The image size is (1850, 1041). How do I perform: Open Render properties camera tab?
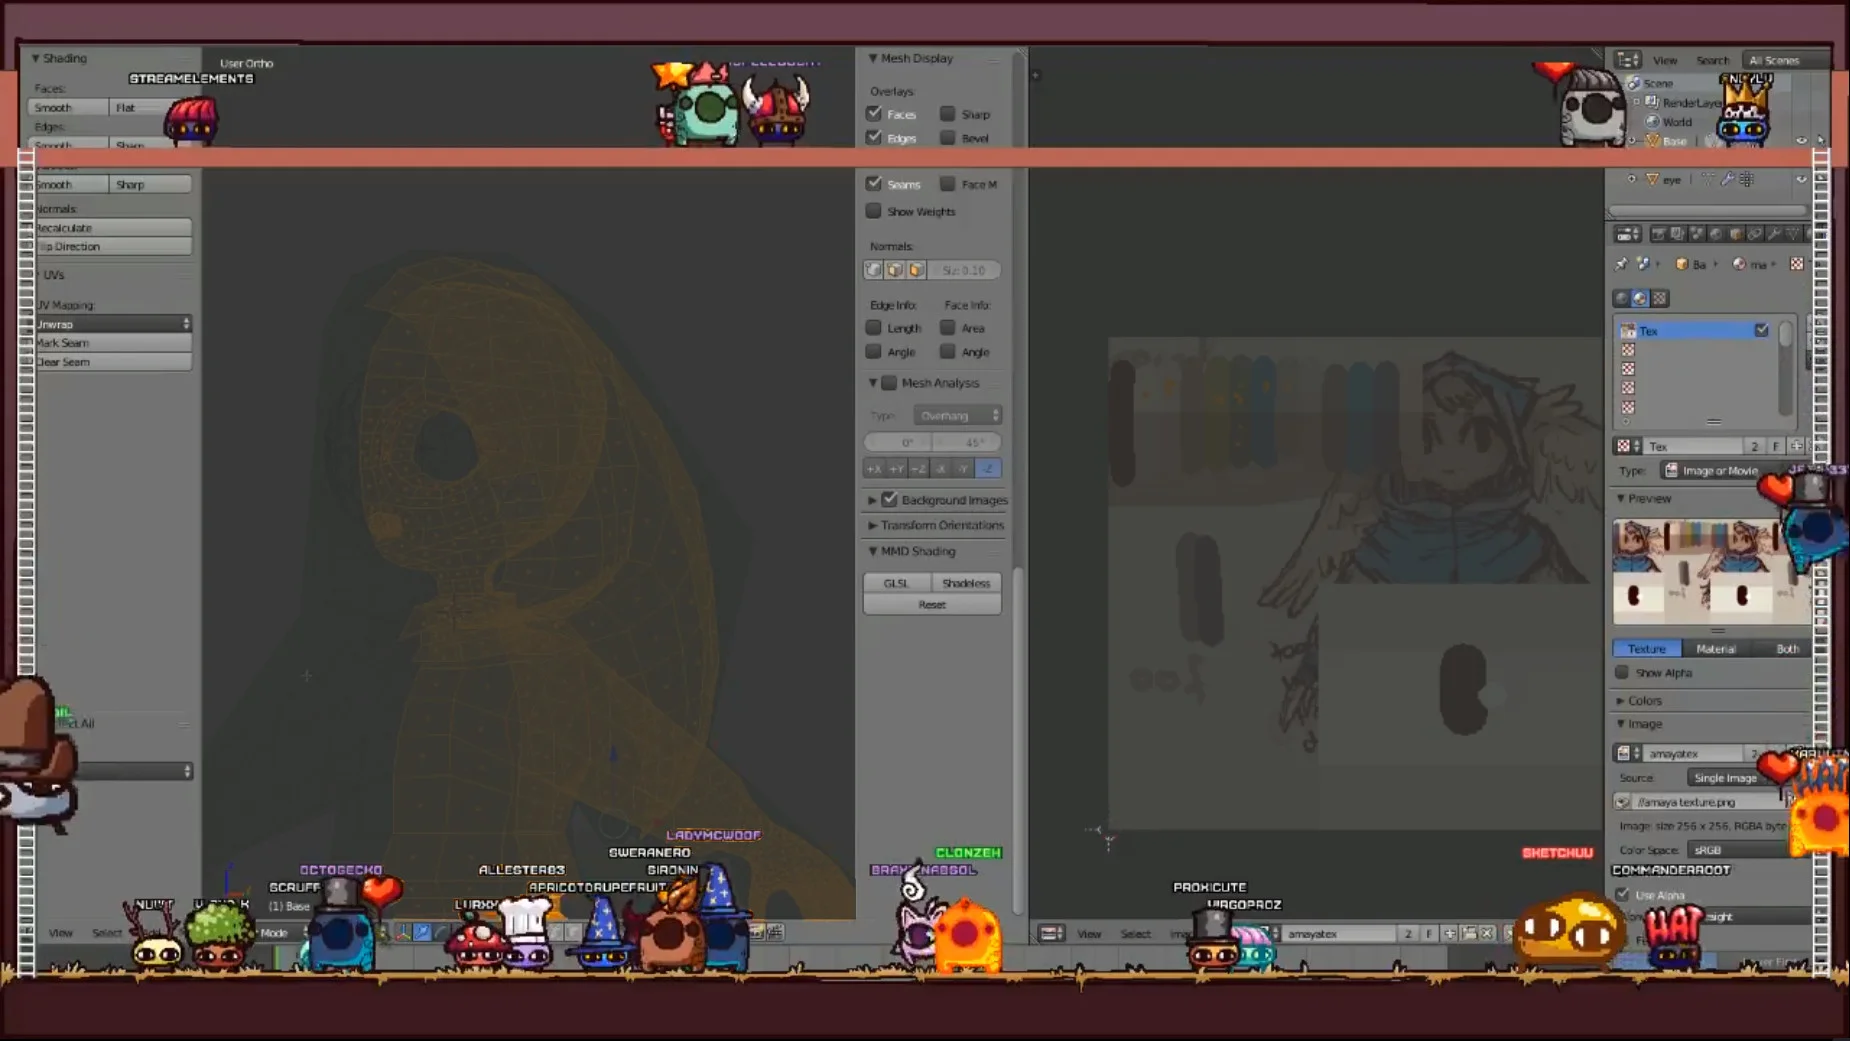tap(1659, 234)
